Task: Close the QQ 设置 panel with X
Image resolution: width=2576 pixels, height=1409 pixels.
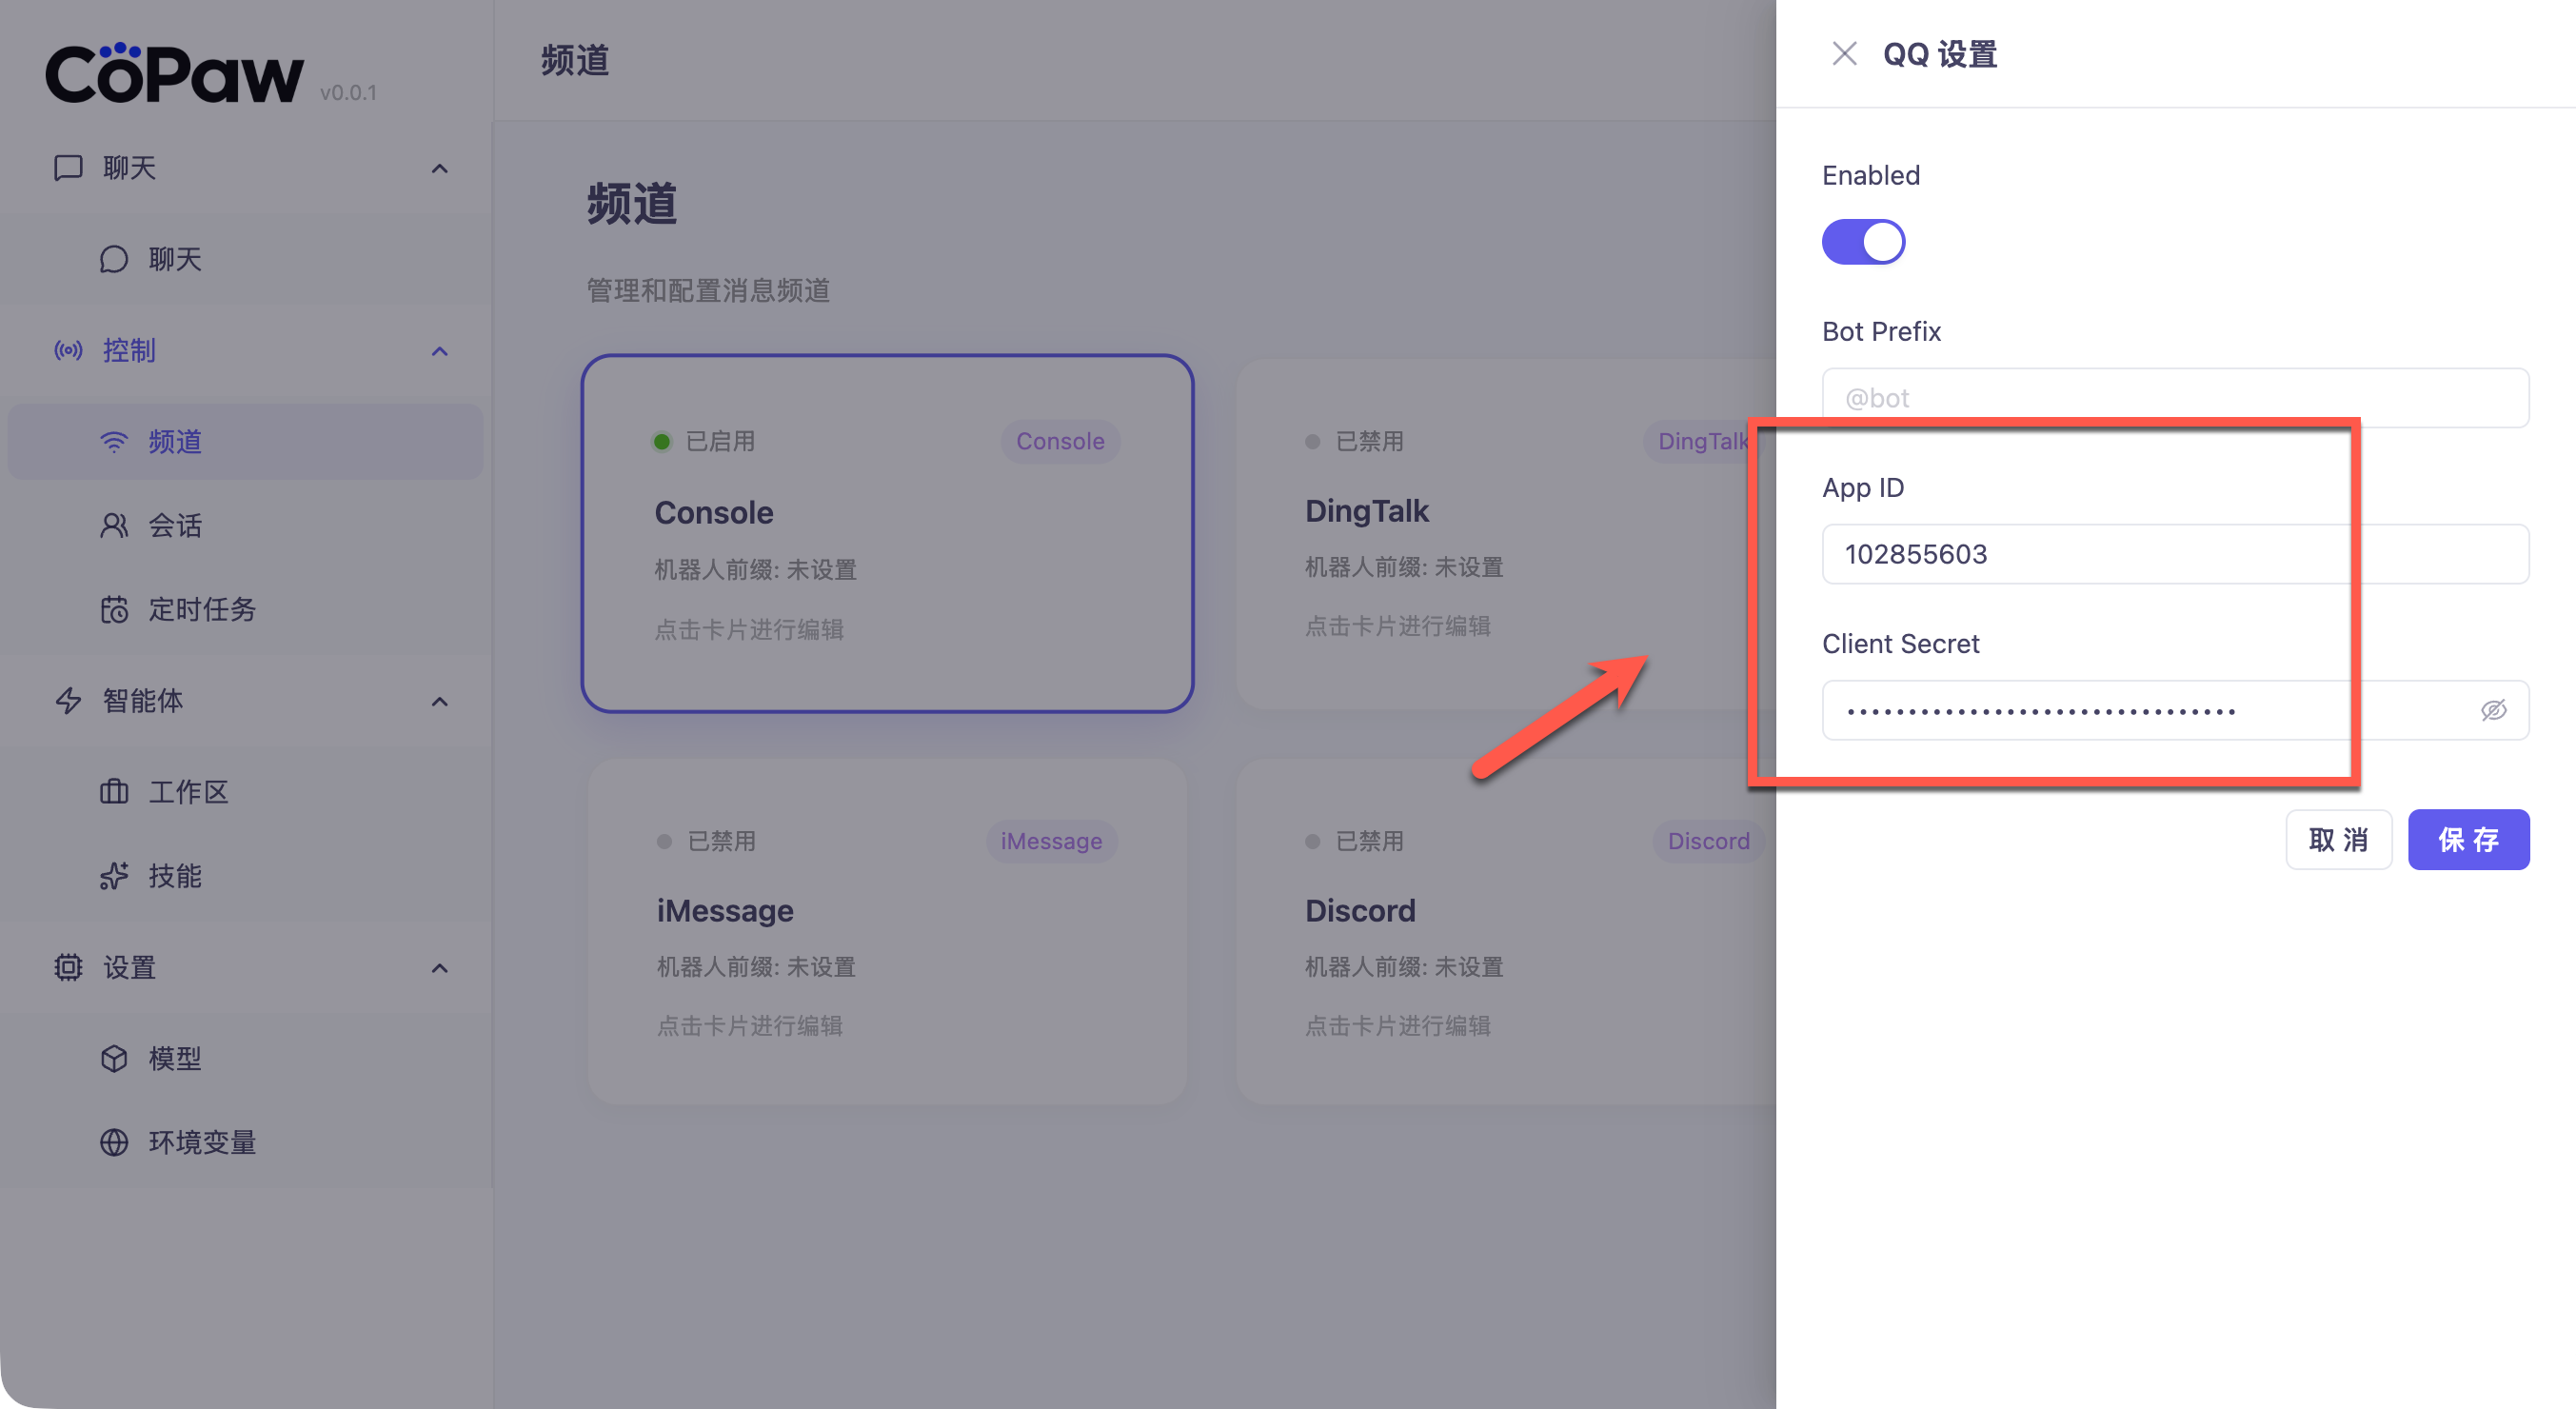Action: (1844, 54)
